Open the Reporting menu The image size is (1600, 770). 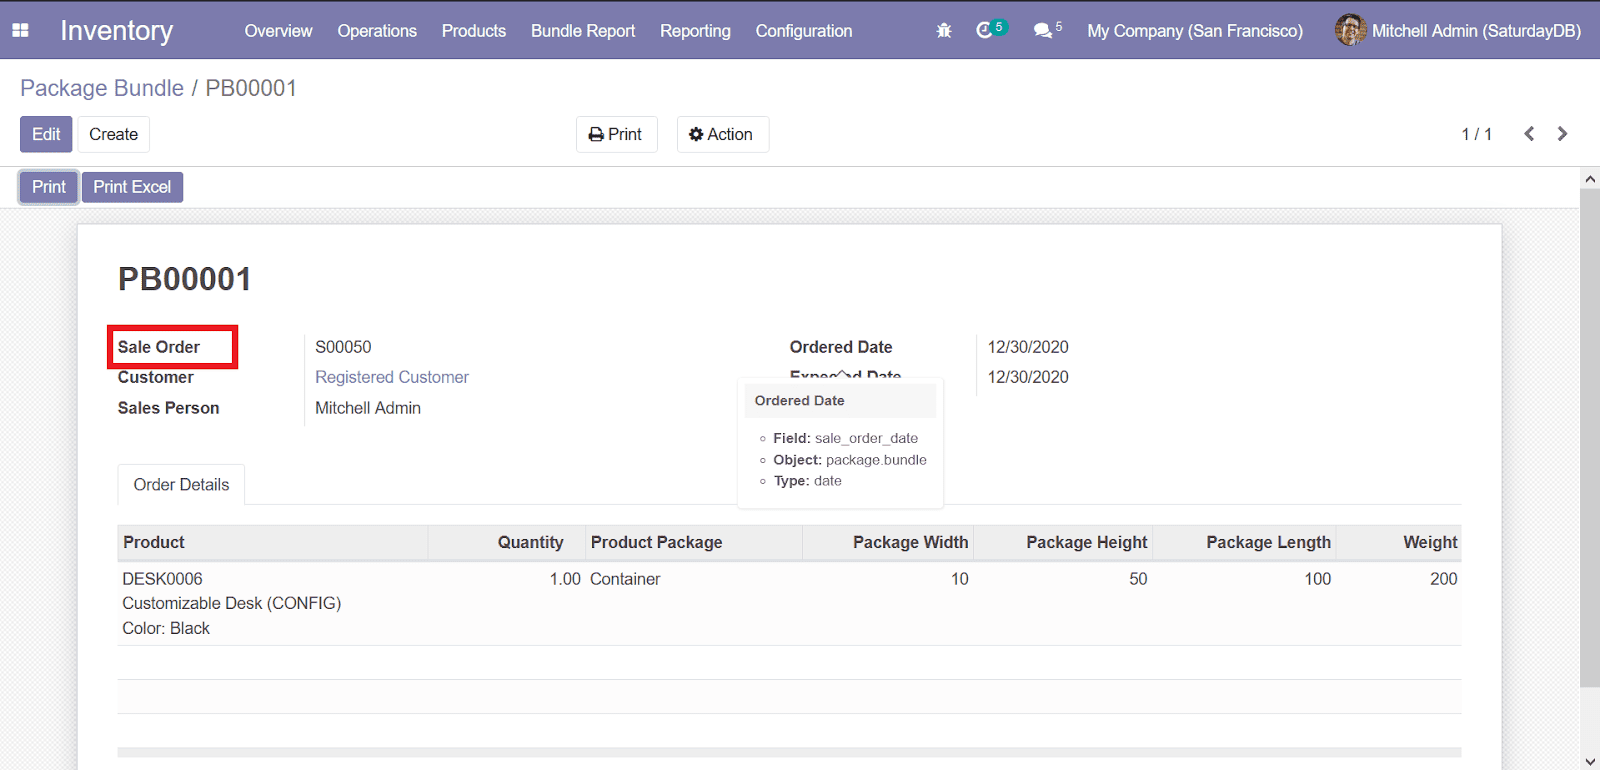pos(695,31)
